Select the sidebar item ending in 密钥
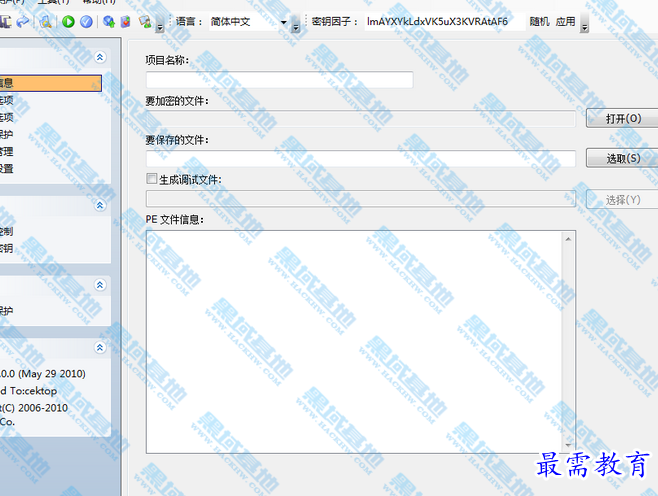This screenshot has height=496, width=658. click(x=7, y=248)
